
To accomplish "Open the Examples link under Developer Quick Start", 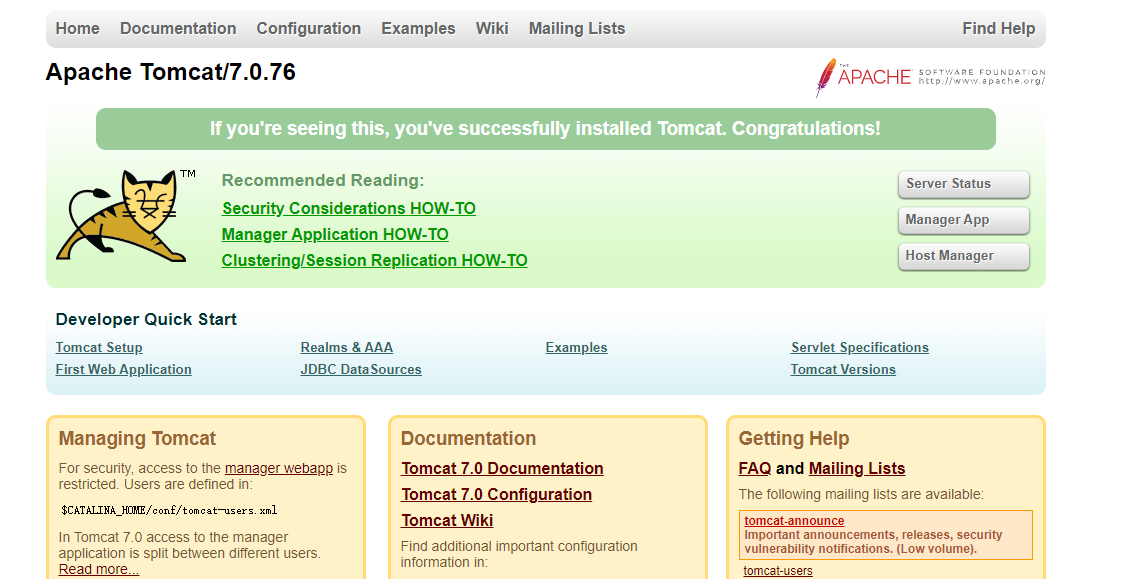I will click(x=576, y=348).
